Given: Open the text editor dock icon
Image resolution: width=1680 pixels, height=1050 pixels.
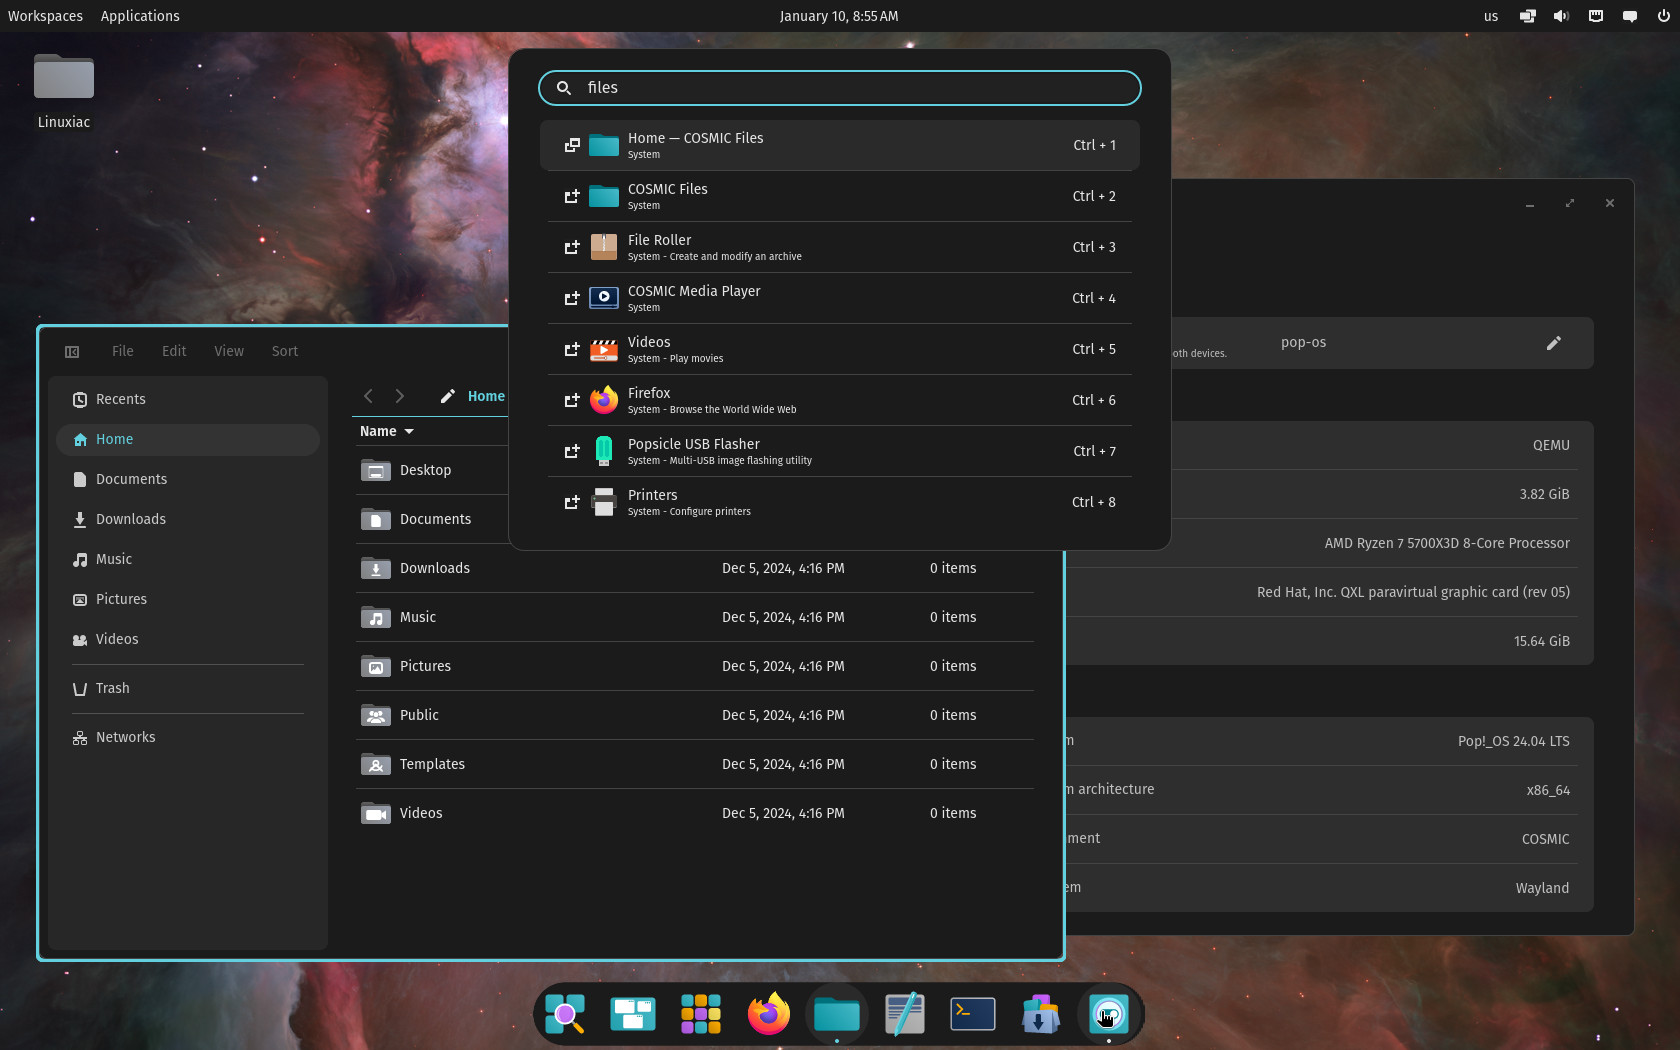Looking at the screenshot, I should (905, 1014).
